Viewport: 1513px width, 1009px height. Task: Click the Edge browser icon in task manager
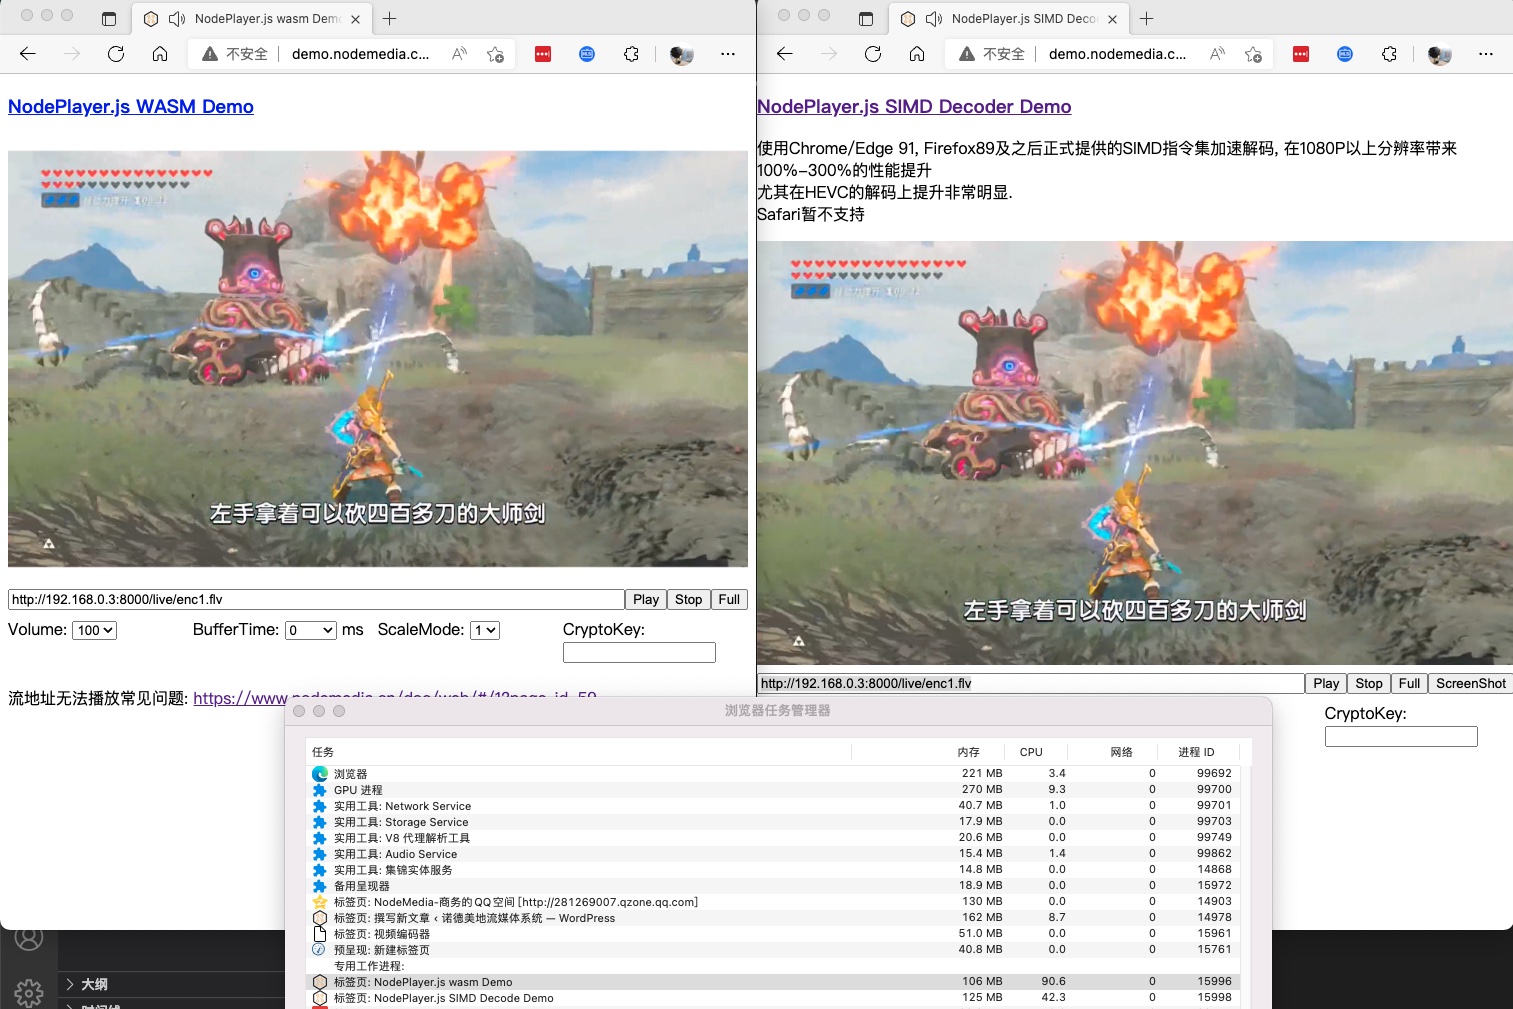click(319, 773)
